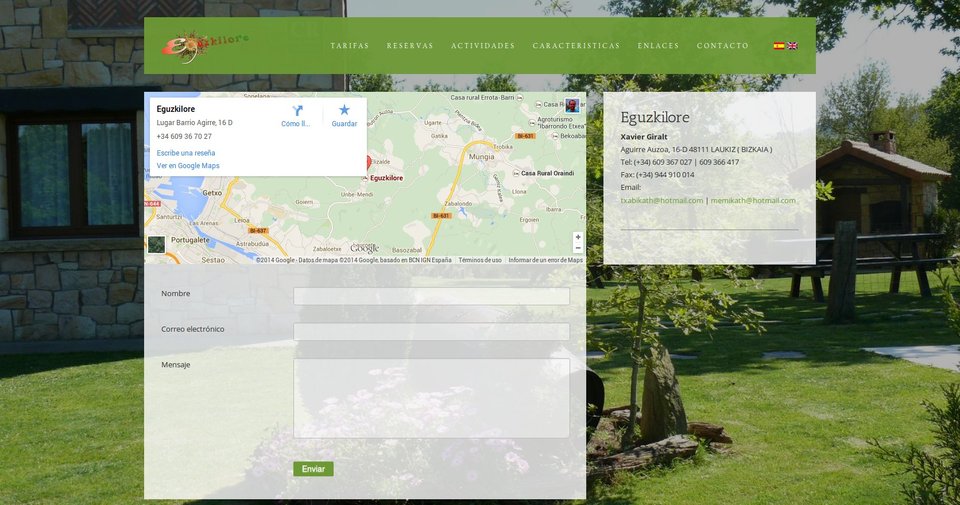Open the Tarifas menu item
Image resolution: width=960 pixels, height=505 pixels.
click(x=349, y=46)
